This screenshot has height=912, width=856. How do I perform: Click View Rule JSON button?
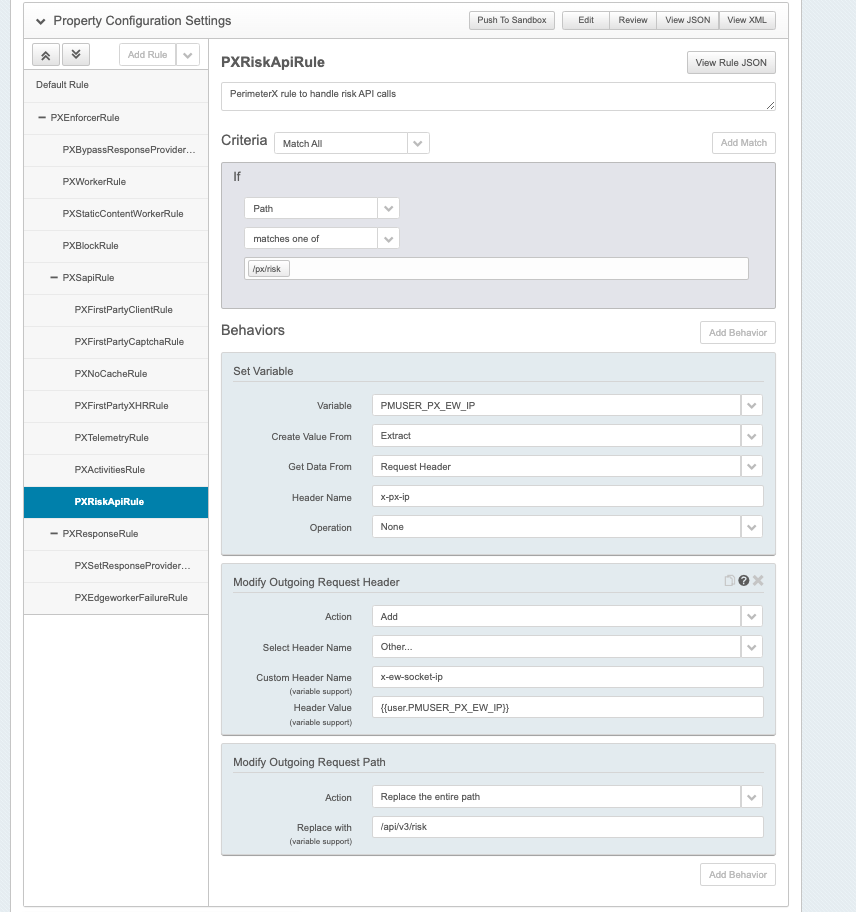click(731, 63)
